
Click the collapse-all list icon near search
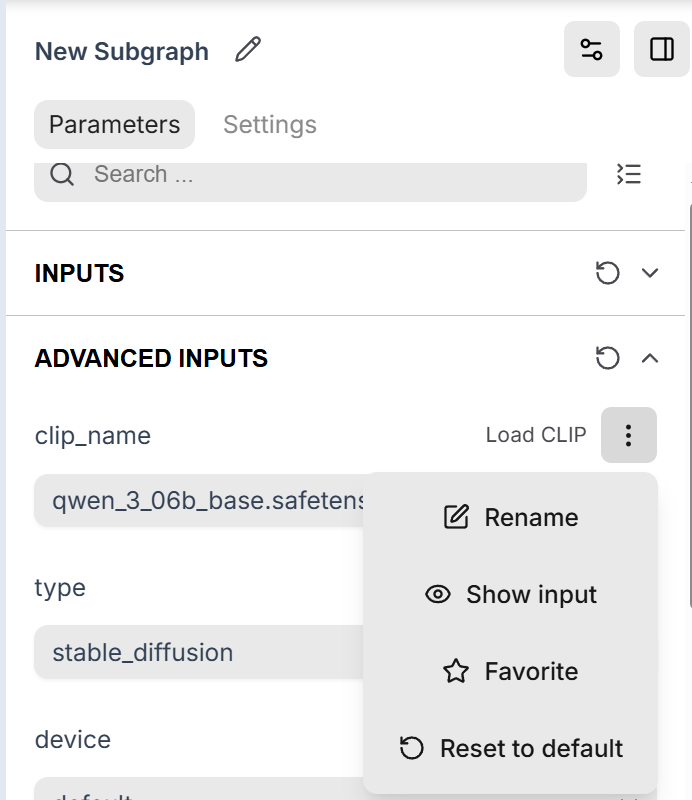[x=629, y=174]
